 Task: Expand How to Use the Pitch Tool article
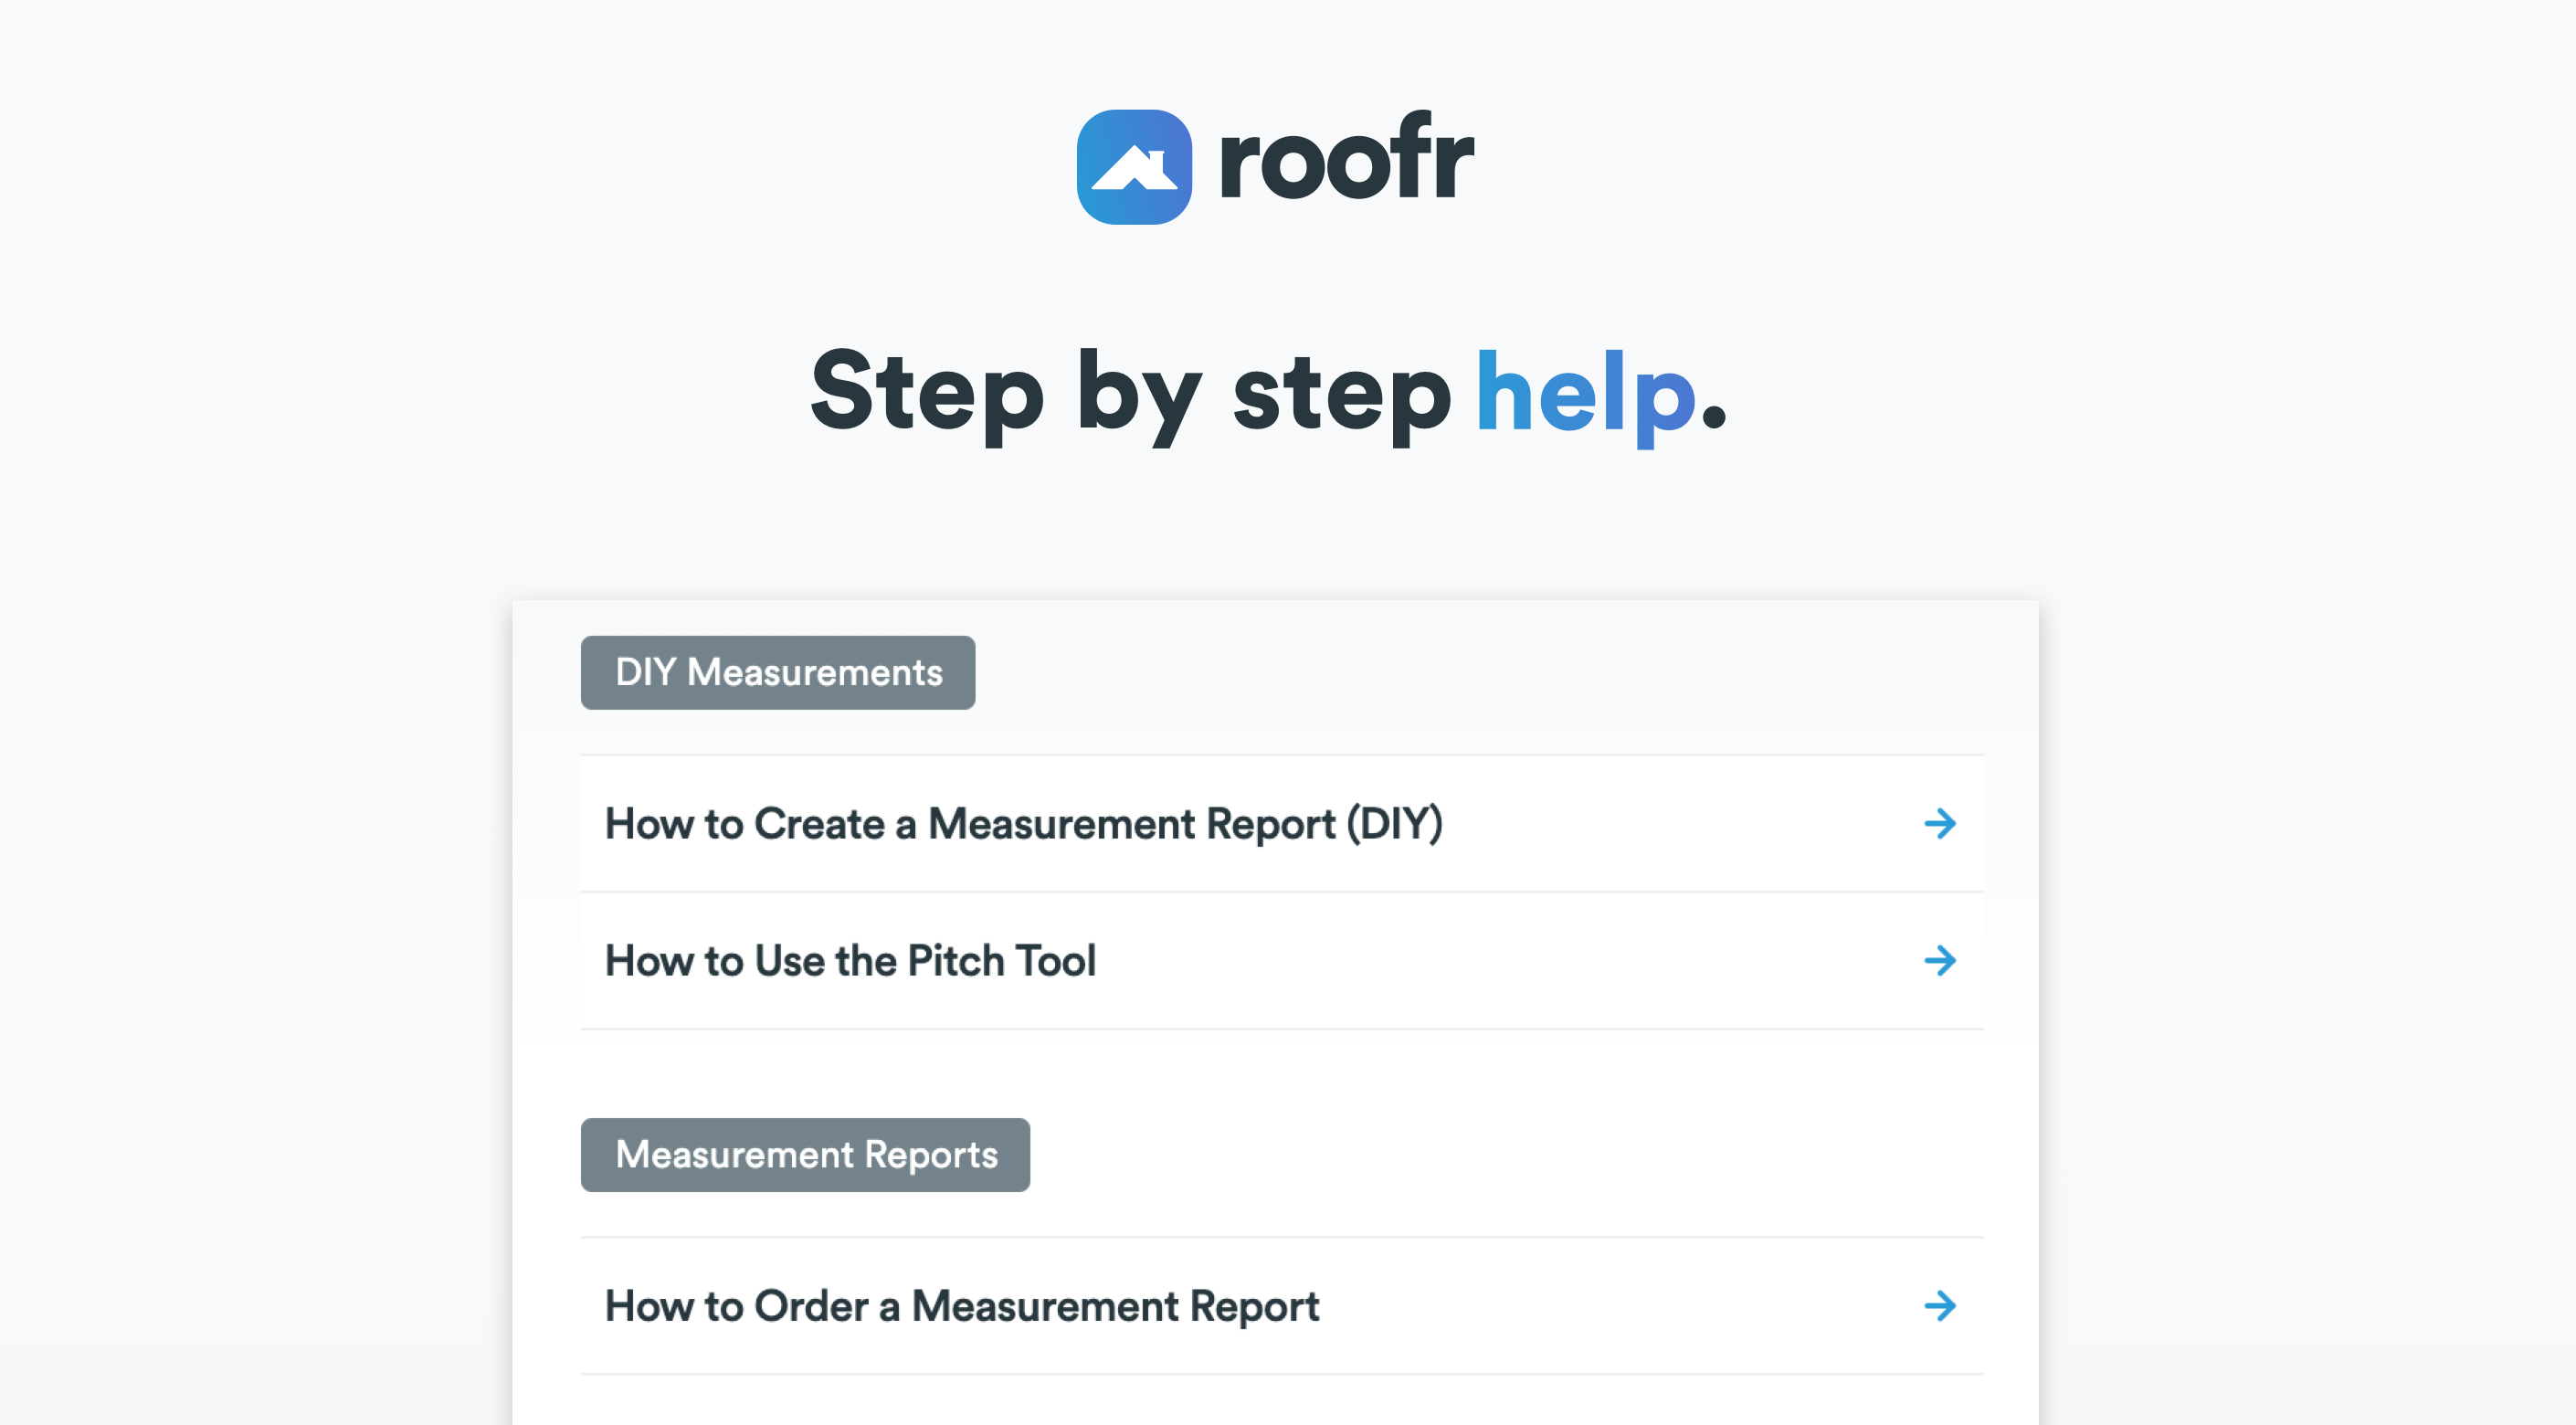[851, 961]
